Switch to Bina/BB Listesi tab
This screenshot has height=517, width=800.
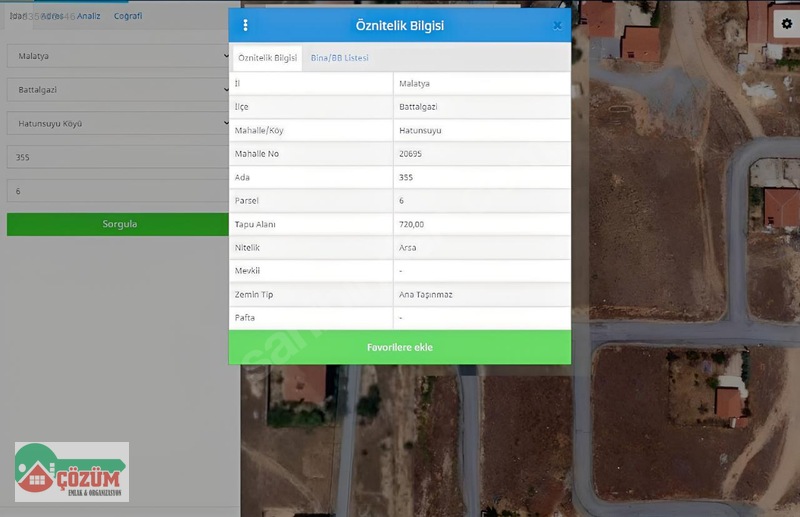click(x=339, y=58)
